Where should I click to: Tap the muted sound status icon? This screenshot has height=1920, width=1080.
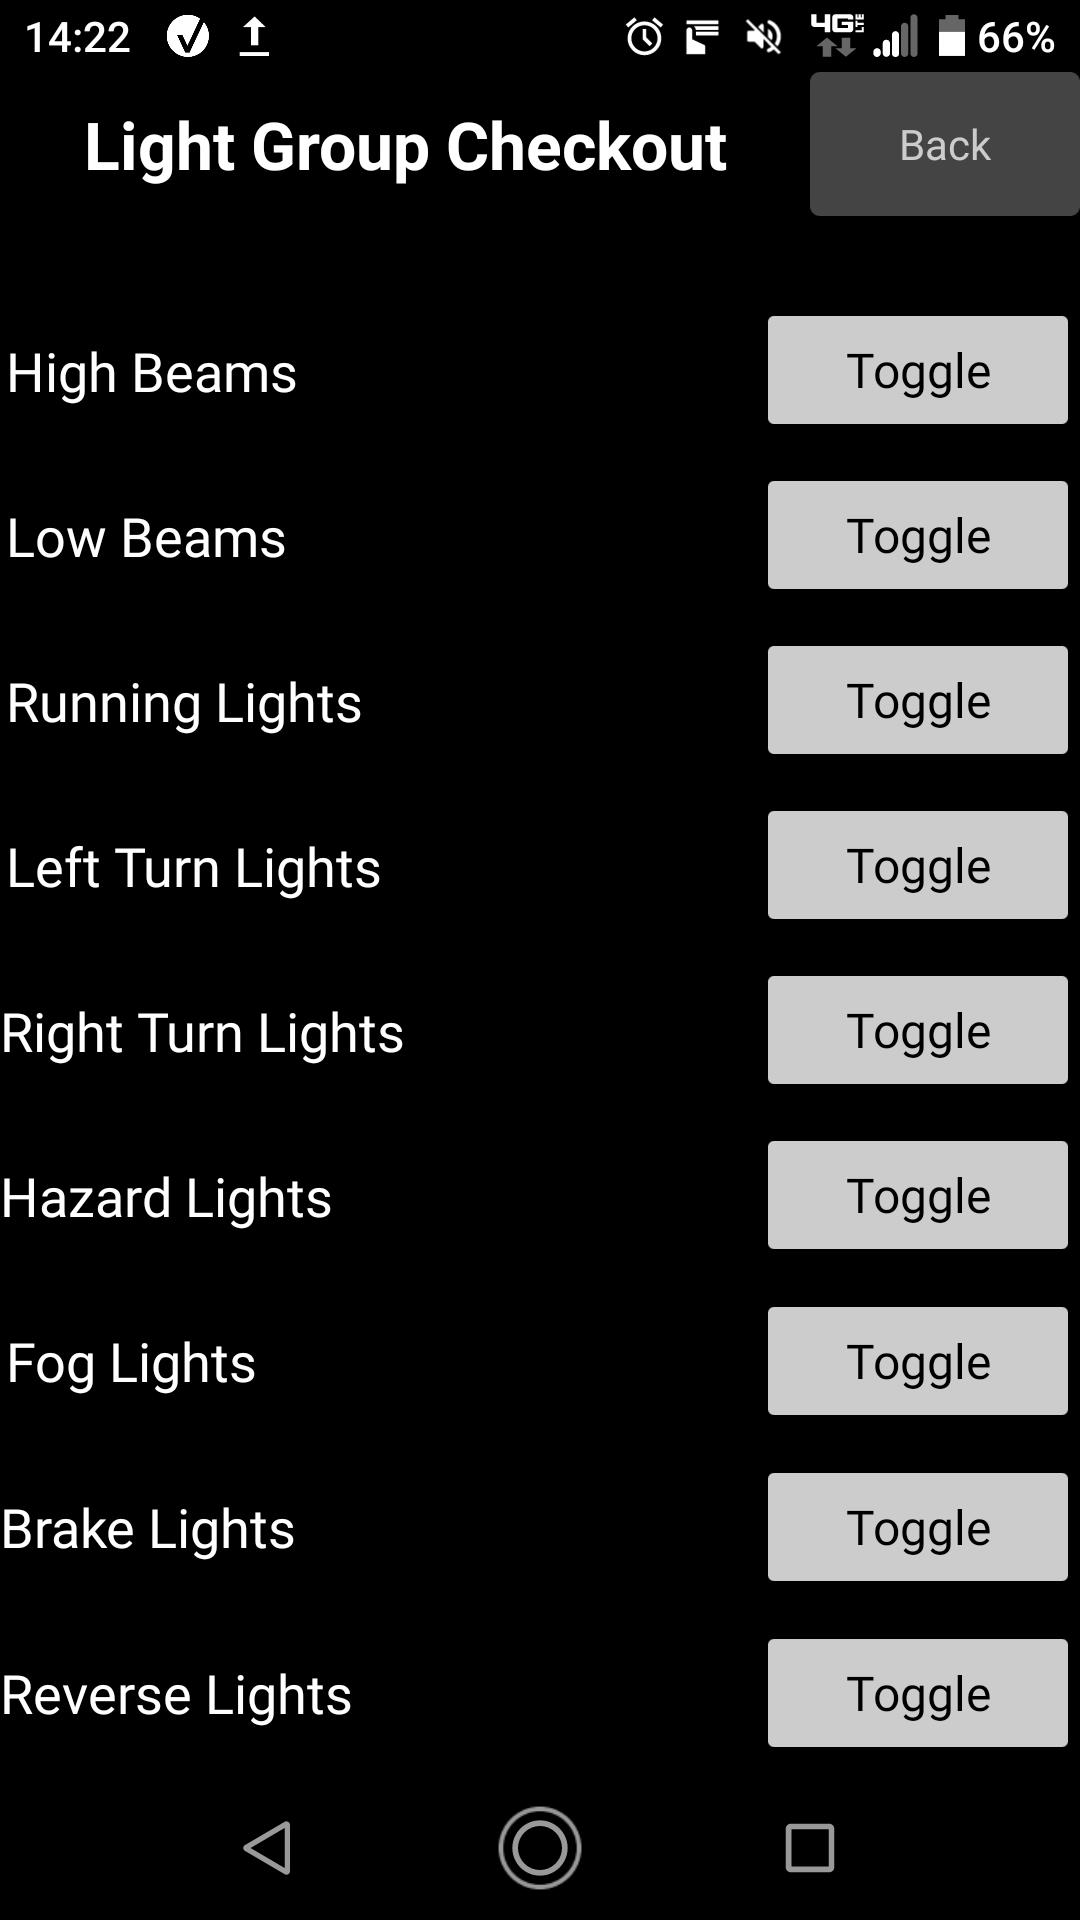tap(764, 38)
